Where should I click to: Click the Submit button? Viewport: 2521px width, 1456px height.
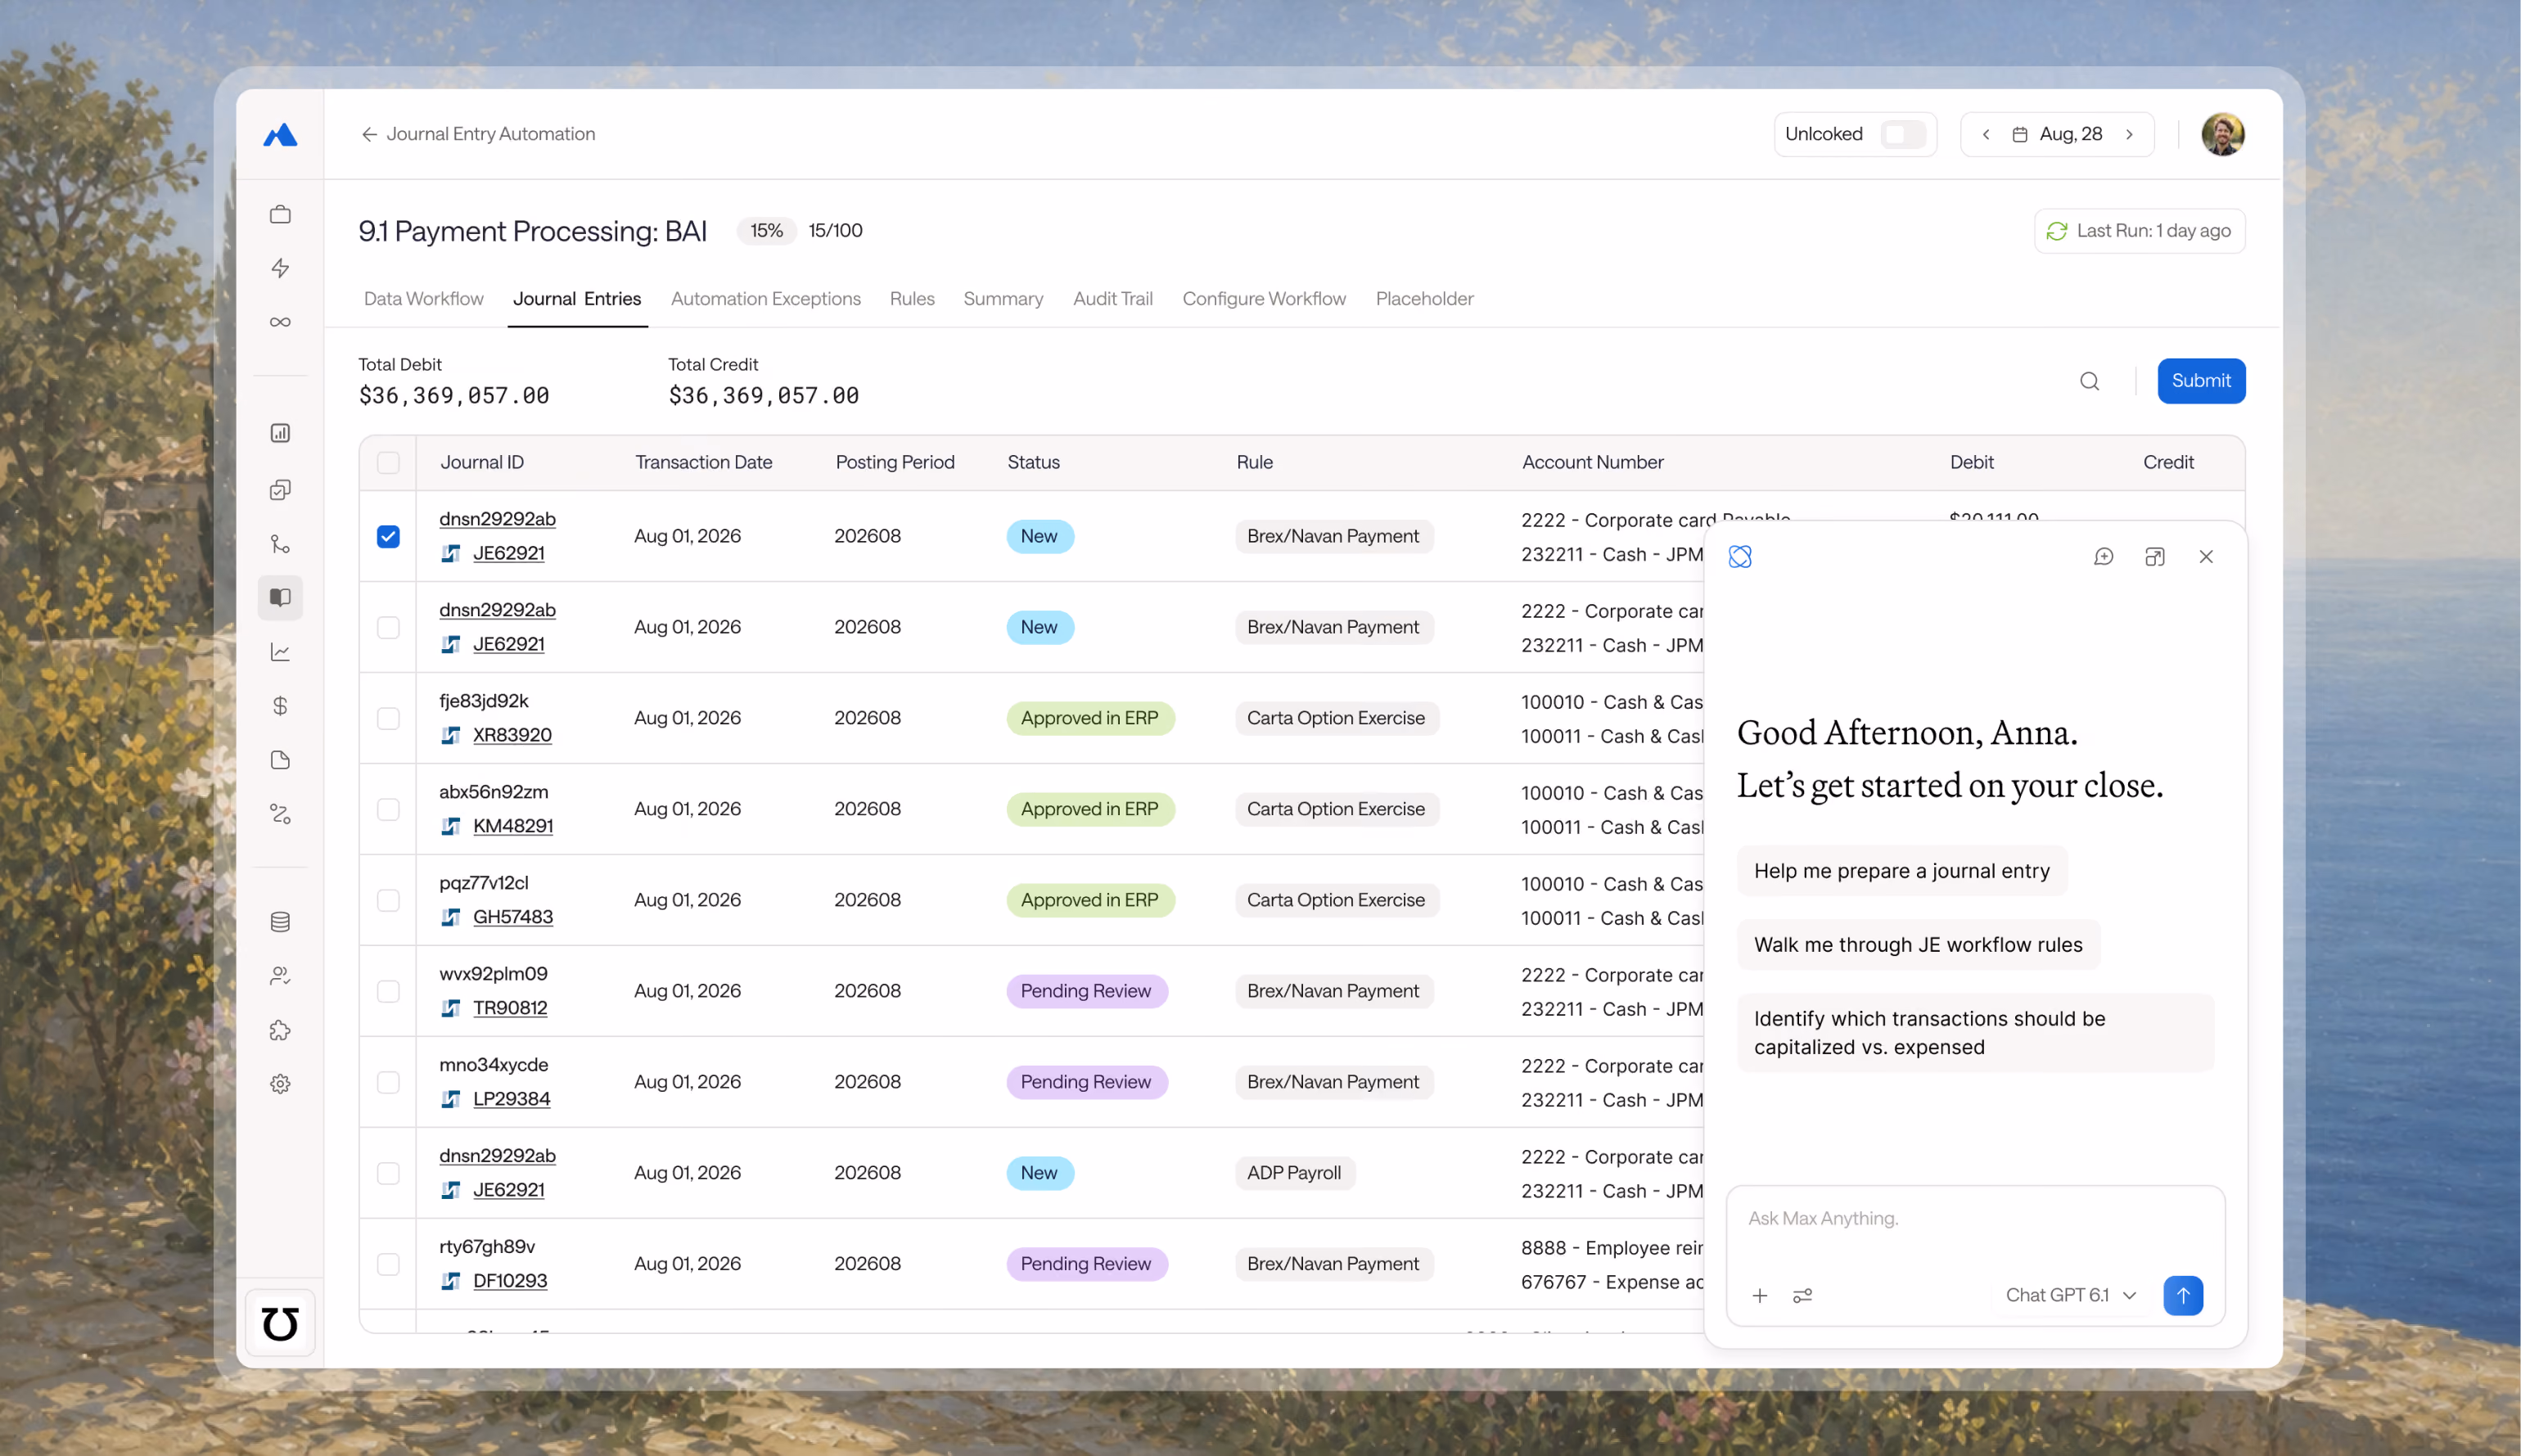(x=2200, y=381)
